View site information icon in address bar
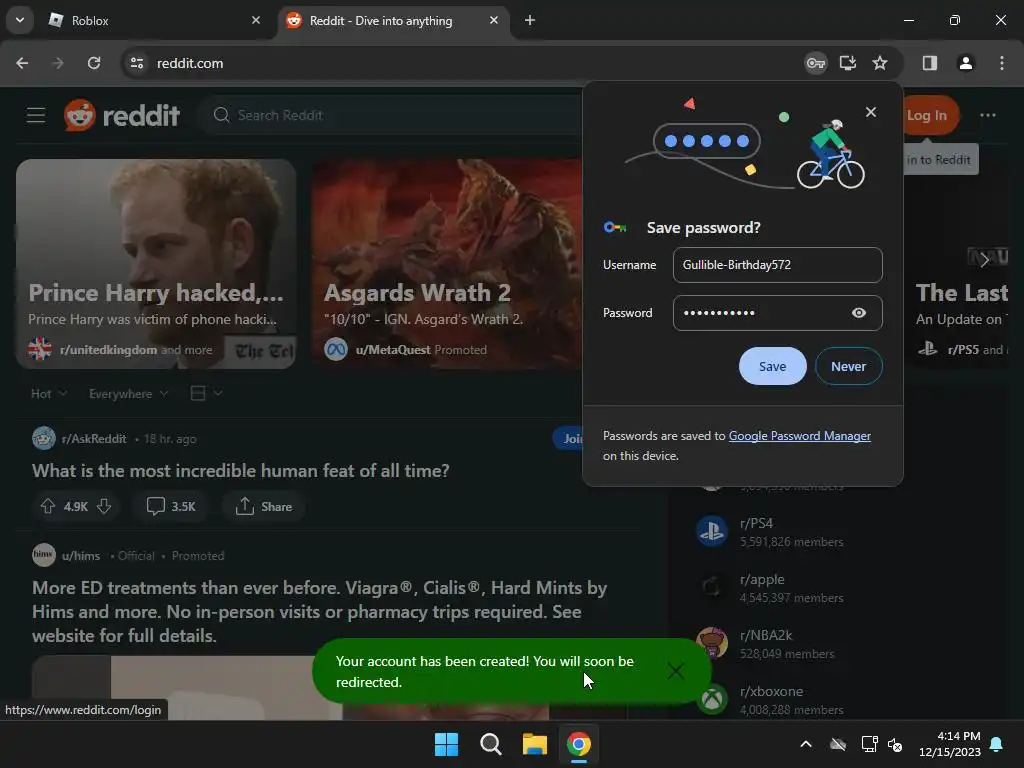 137,63
